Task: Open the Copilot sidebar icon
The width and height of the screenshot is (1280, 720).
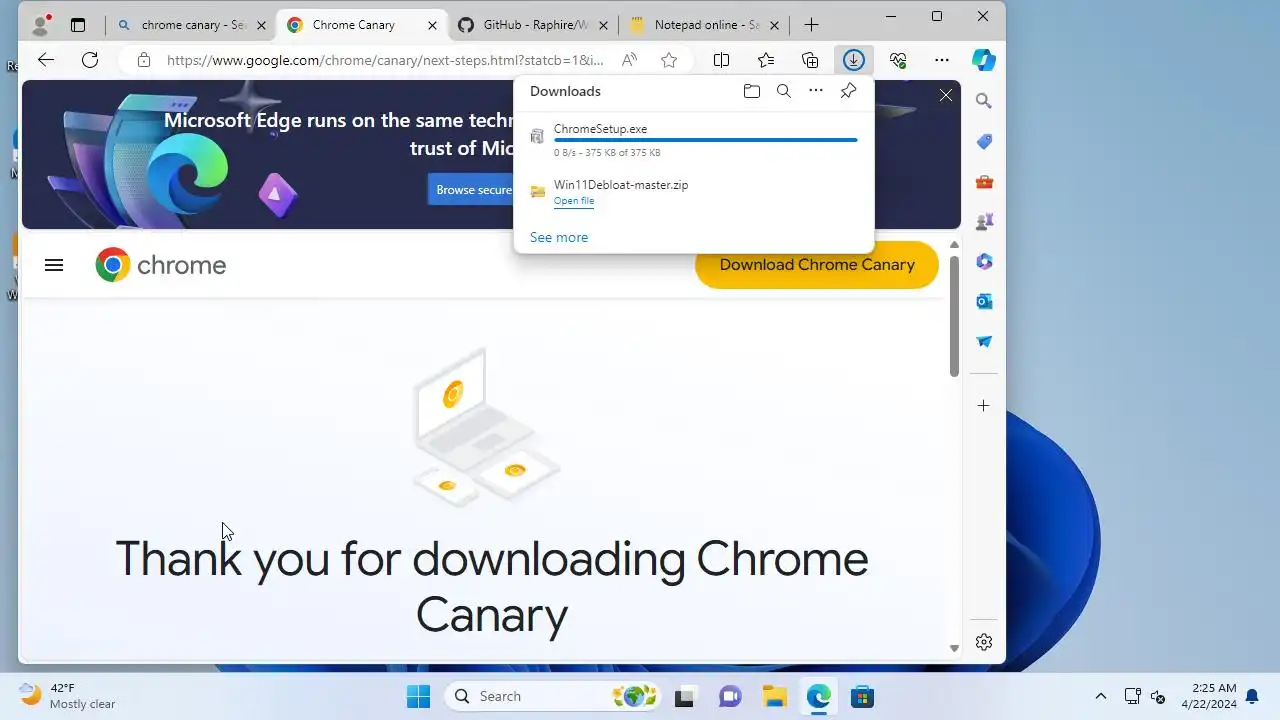Action: 984,60
